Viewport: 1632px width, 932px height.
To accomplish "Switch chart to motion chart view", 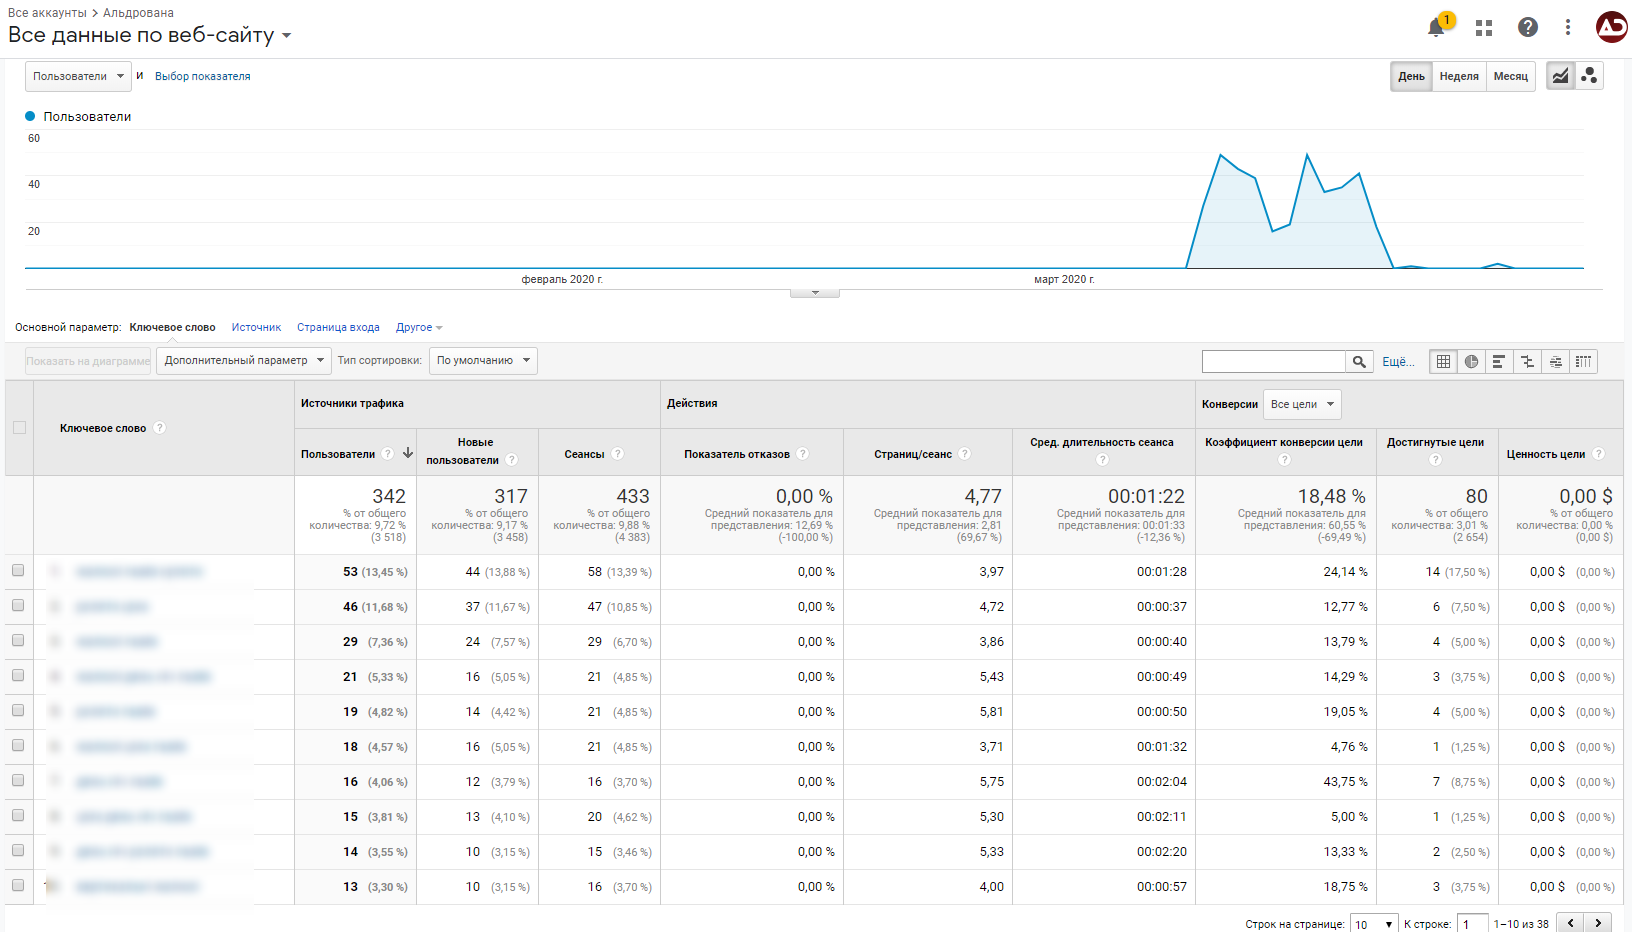I will (1589, 76).
